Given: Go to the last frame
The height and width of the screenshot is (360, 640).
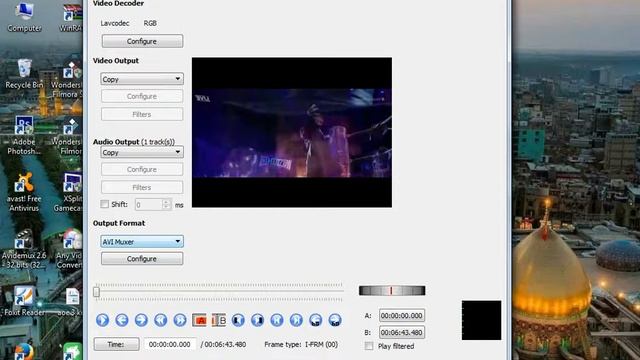Looking at the screenshot, I should [296, 320].
